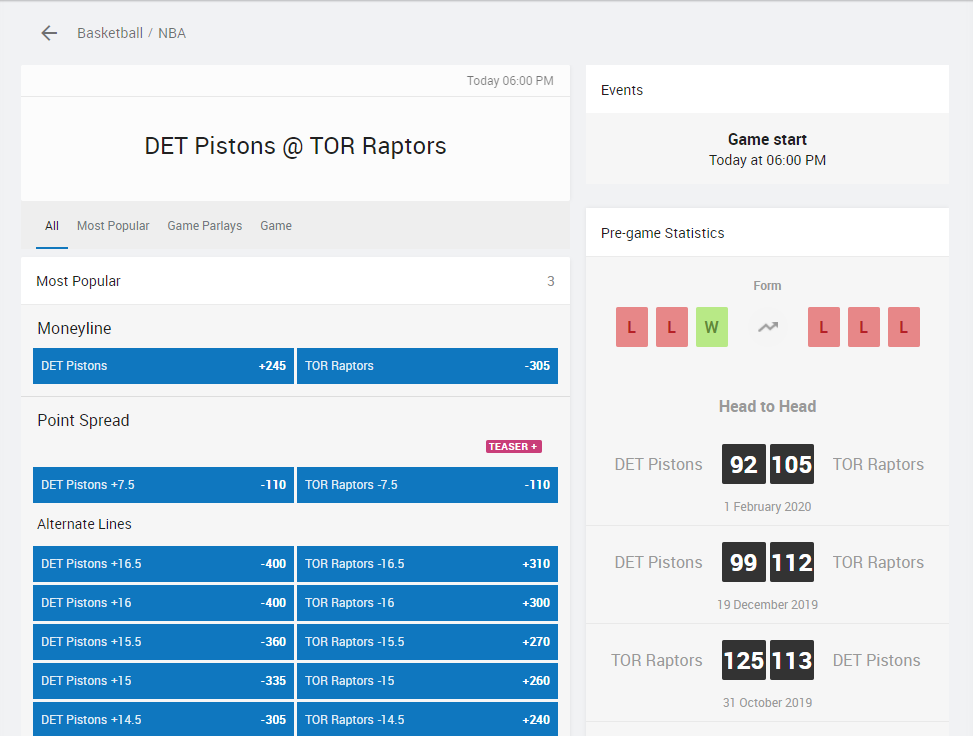Click the TEASER + badge
Viewport: 973px width, 736px height.
(x=513, y=446)
